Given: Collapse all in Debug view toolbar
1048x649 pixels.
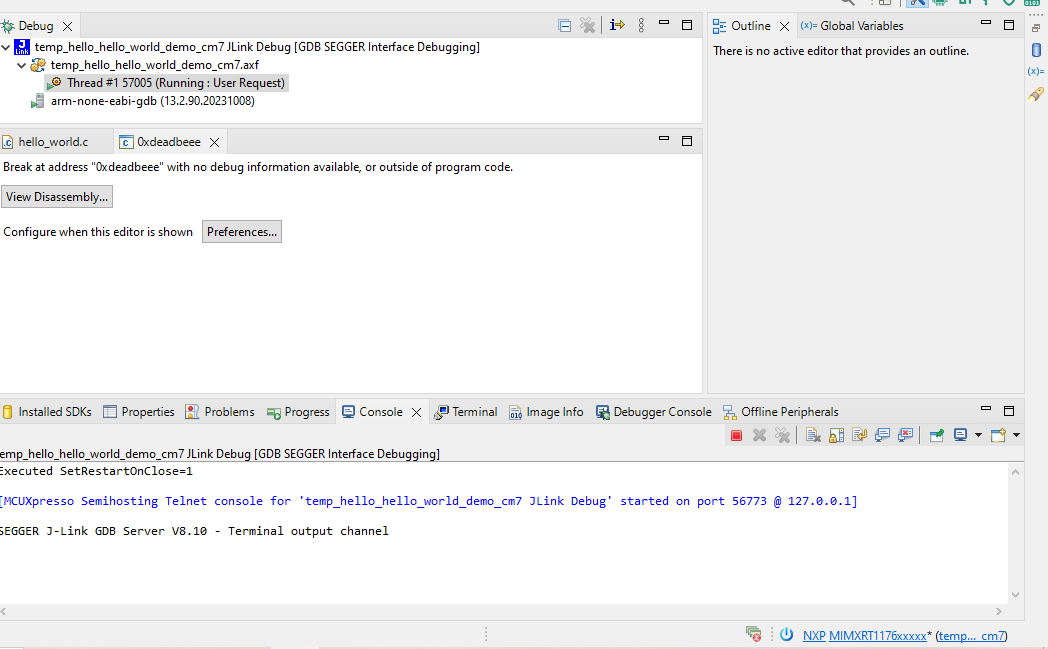Looking at the screenshot, I should pos(565,26).
